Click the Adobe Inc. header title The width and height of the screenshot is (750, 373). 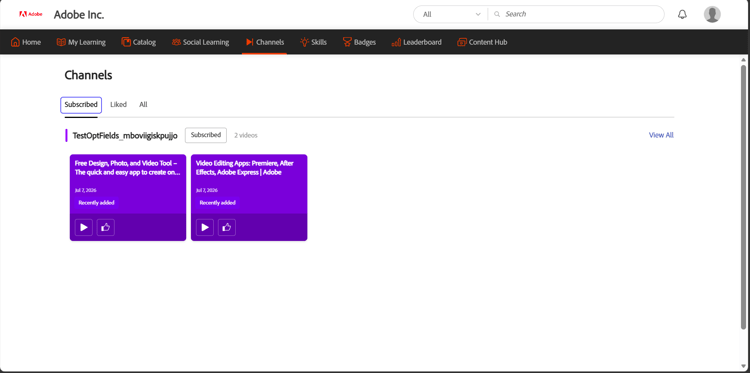[x=79, y=15]
